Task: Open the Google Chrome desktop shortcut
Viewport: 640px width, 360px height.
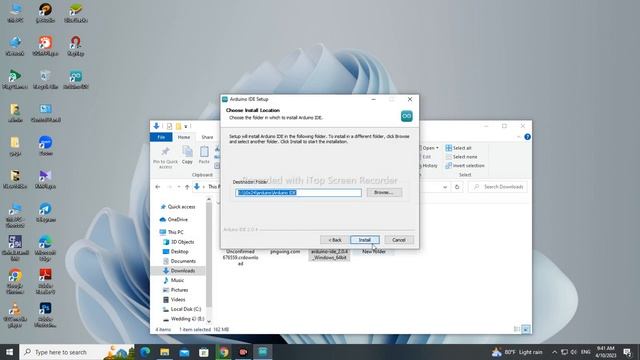Action: (15, 281)
